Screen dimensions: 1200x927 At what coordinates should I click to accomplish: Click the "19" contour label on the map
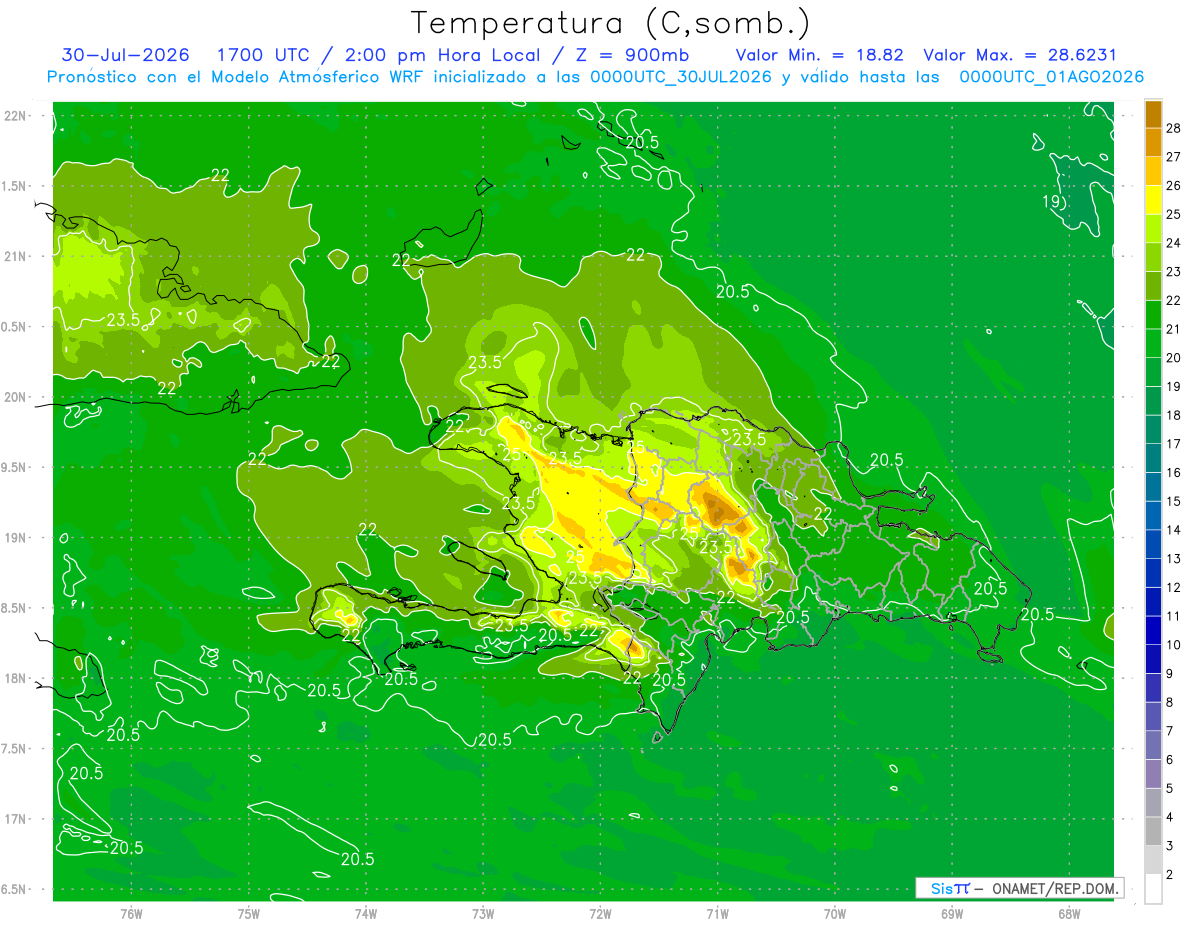coord(1051,202)
